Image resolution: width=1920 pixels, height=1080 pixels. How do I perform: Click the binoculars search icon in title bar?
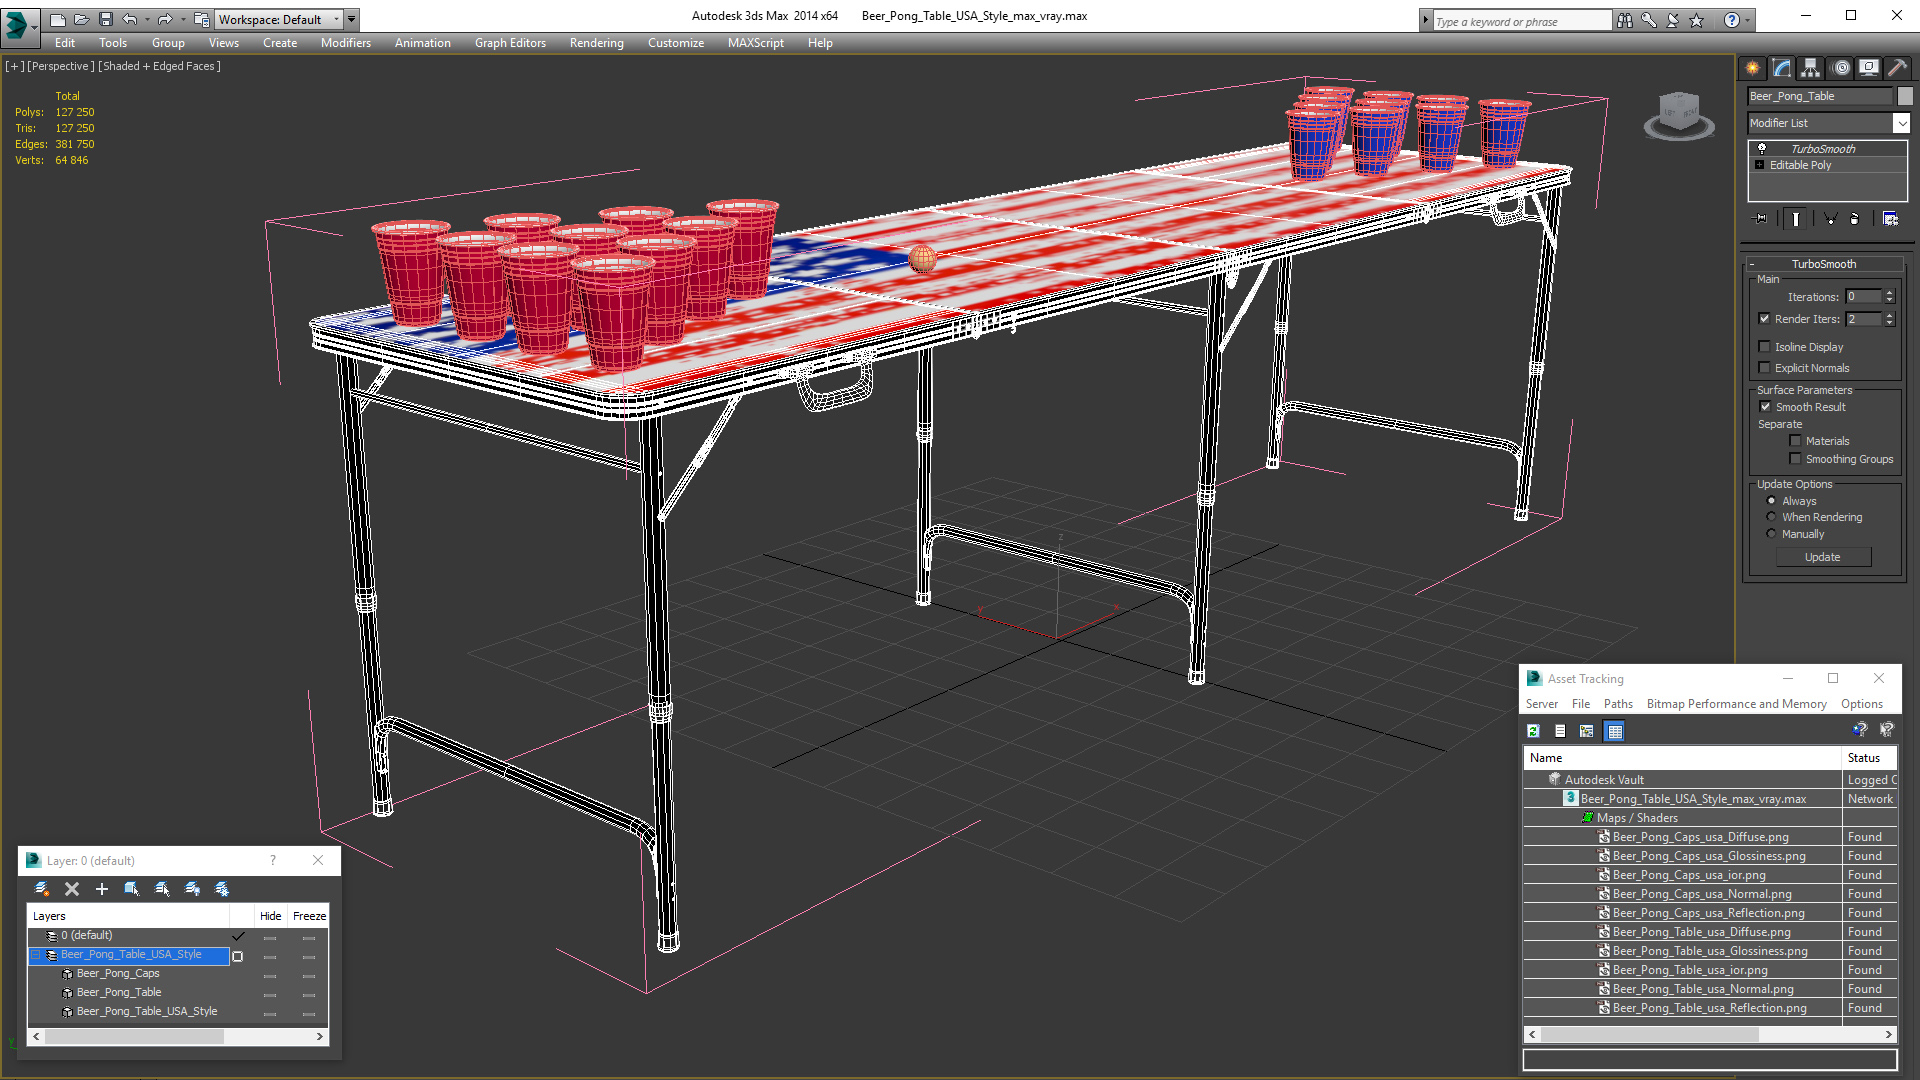click(x=1625, y=20)
